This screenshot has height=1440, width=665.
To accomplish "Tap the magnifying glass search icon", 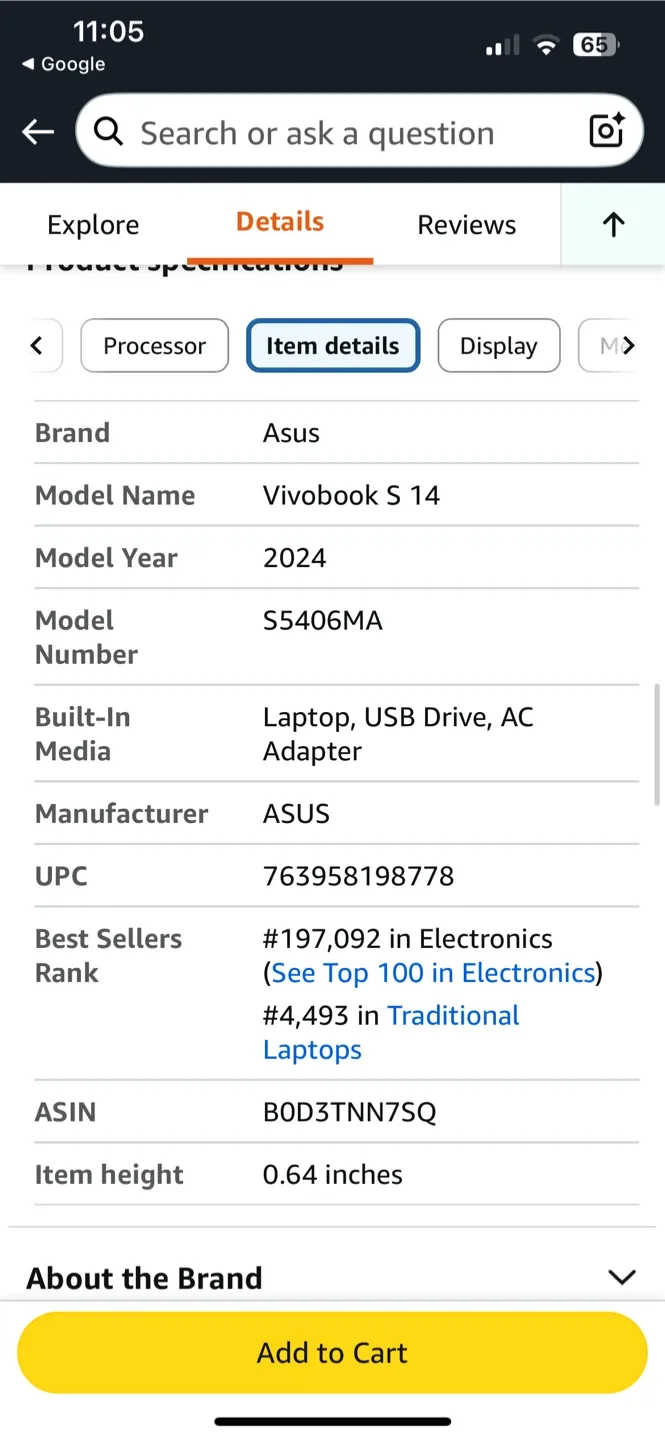I will (x=107, y=131).
